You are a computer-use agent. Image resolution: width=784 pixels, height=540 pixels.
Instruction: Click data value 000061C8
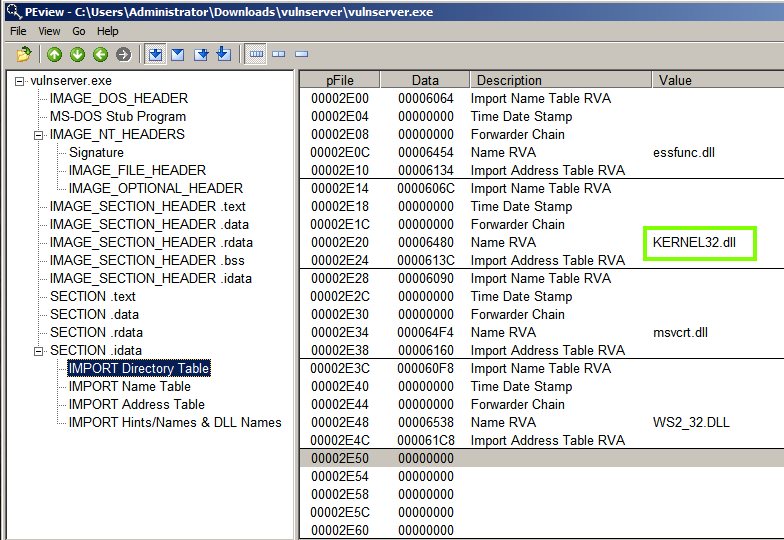coord(426,440)
